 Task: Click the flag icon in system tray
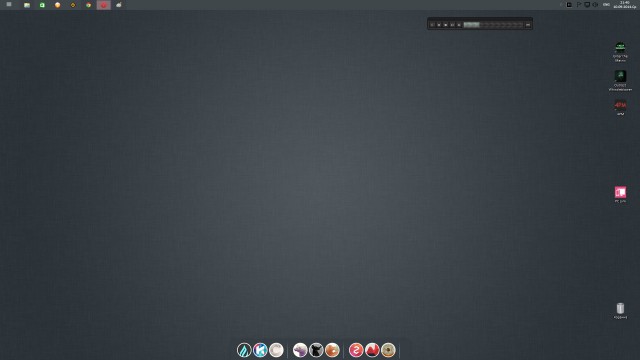click(579, 4)
